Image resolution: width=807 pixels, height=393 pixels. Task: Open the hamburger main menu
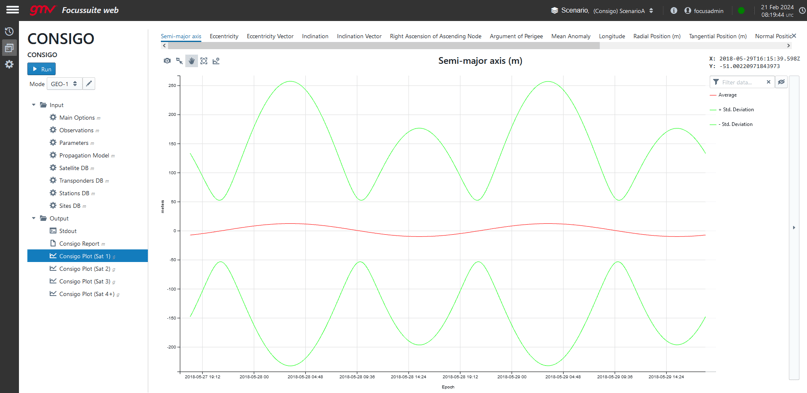pos(12,10)
